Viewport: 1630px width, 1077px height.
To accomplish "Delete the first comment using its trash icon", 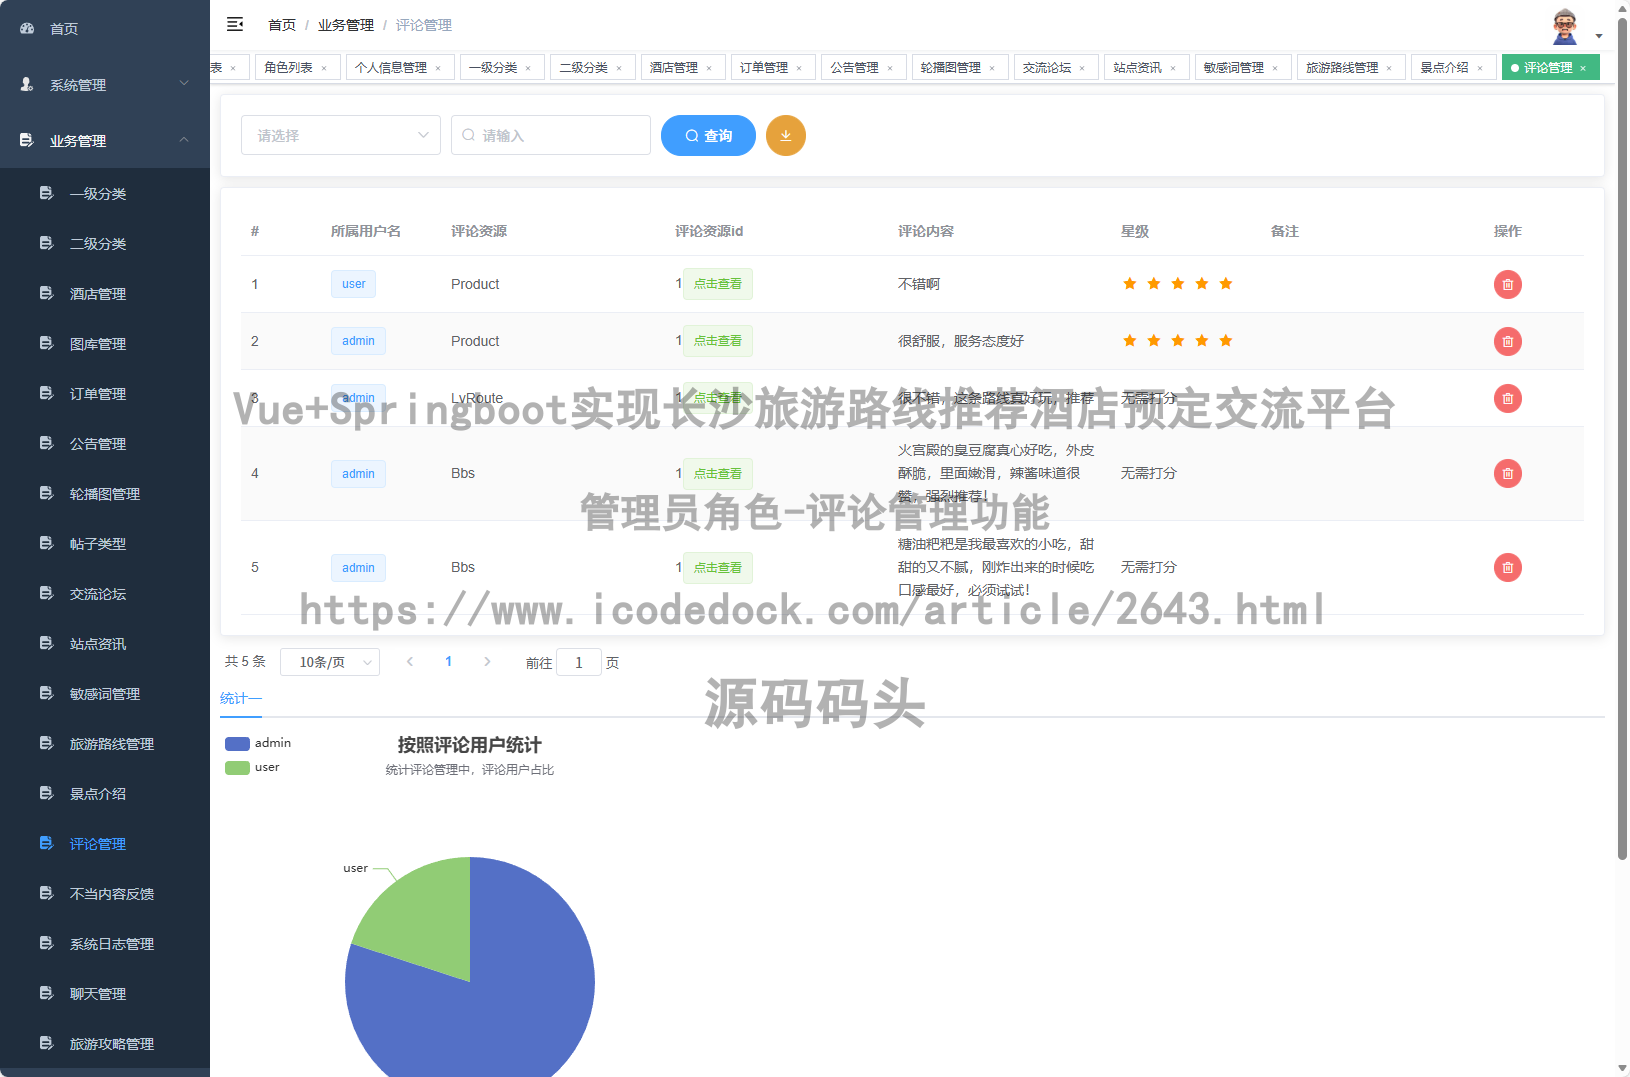I will pyautogui.click(x=1507, y=284).
